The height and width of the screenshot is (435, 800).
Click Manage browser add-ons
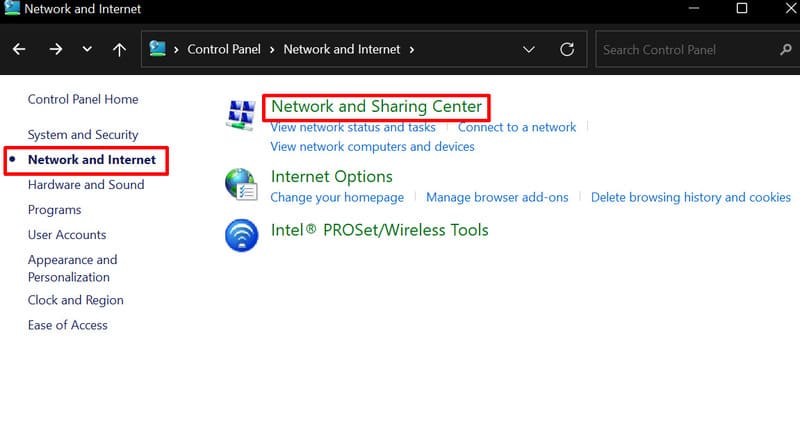click(x=497, y=197)
